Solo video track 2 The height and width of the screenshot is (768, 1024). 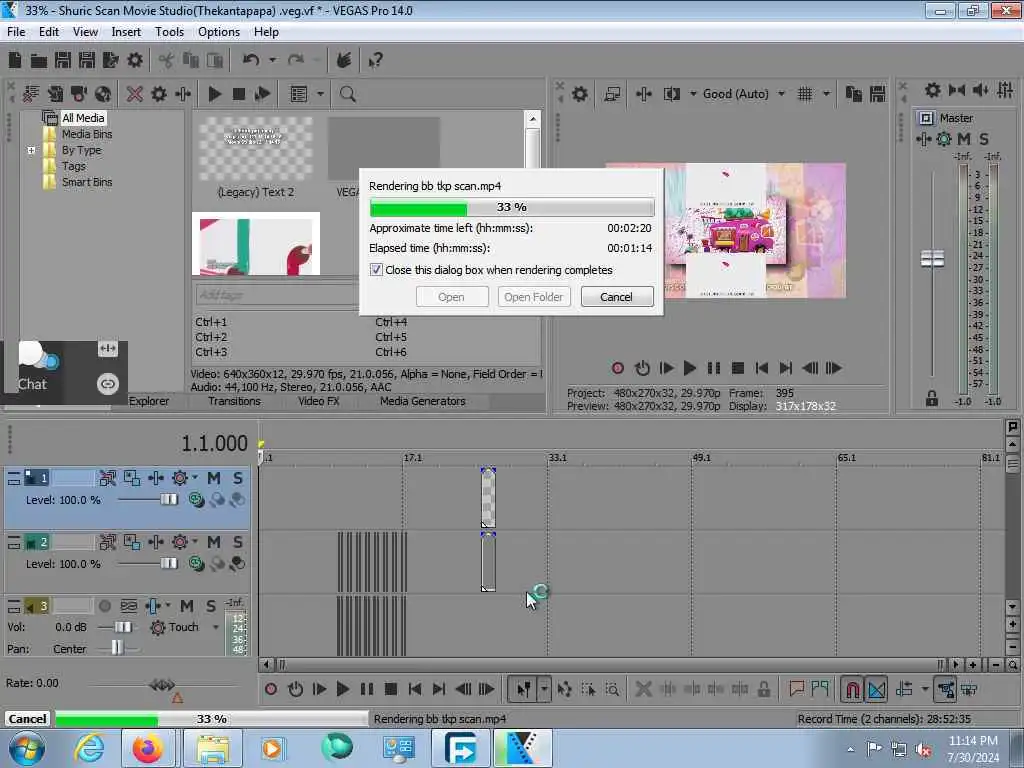point(238,543)
